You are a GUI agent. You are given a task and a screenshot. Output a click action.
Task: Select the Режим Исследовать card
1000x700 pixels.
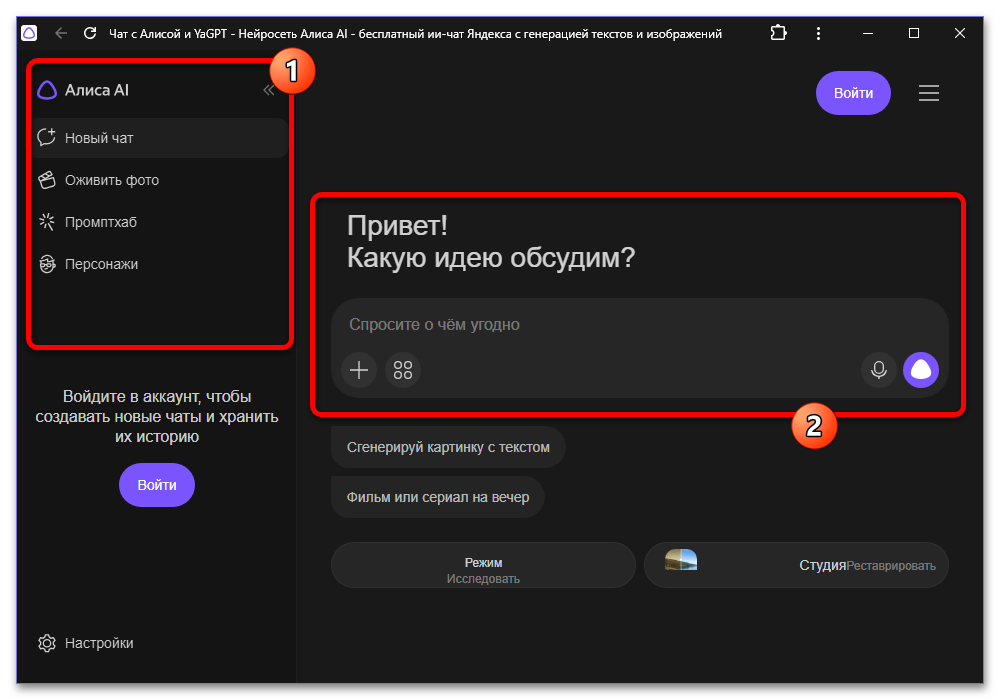[x=483, y=565]
